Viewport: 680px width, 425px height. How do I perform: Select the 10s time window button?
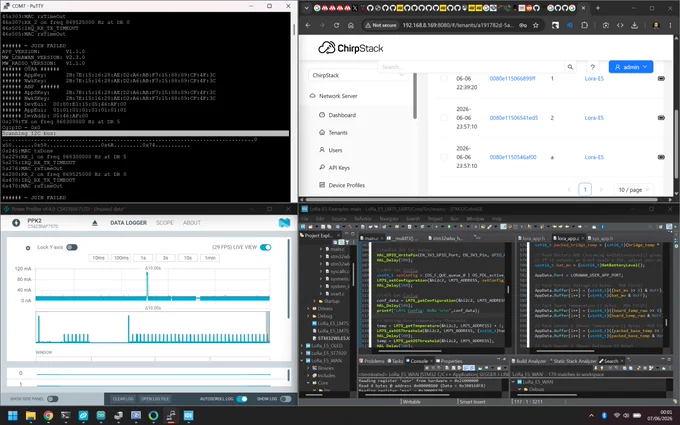point(187,258)
